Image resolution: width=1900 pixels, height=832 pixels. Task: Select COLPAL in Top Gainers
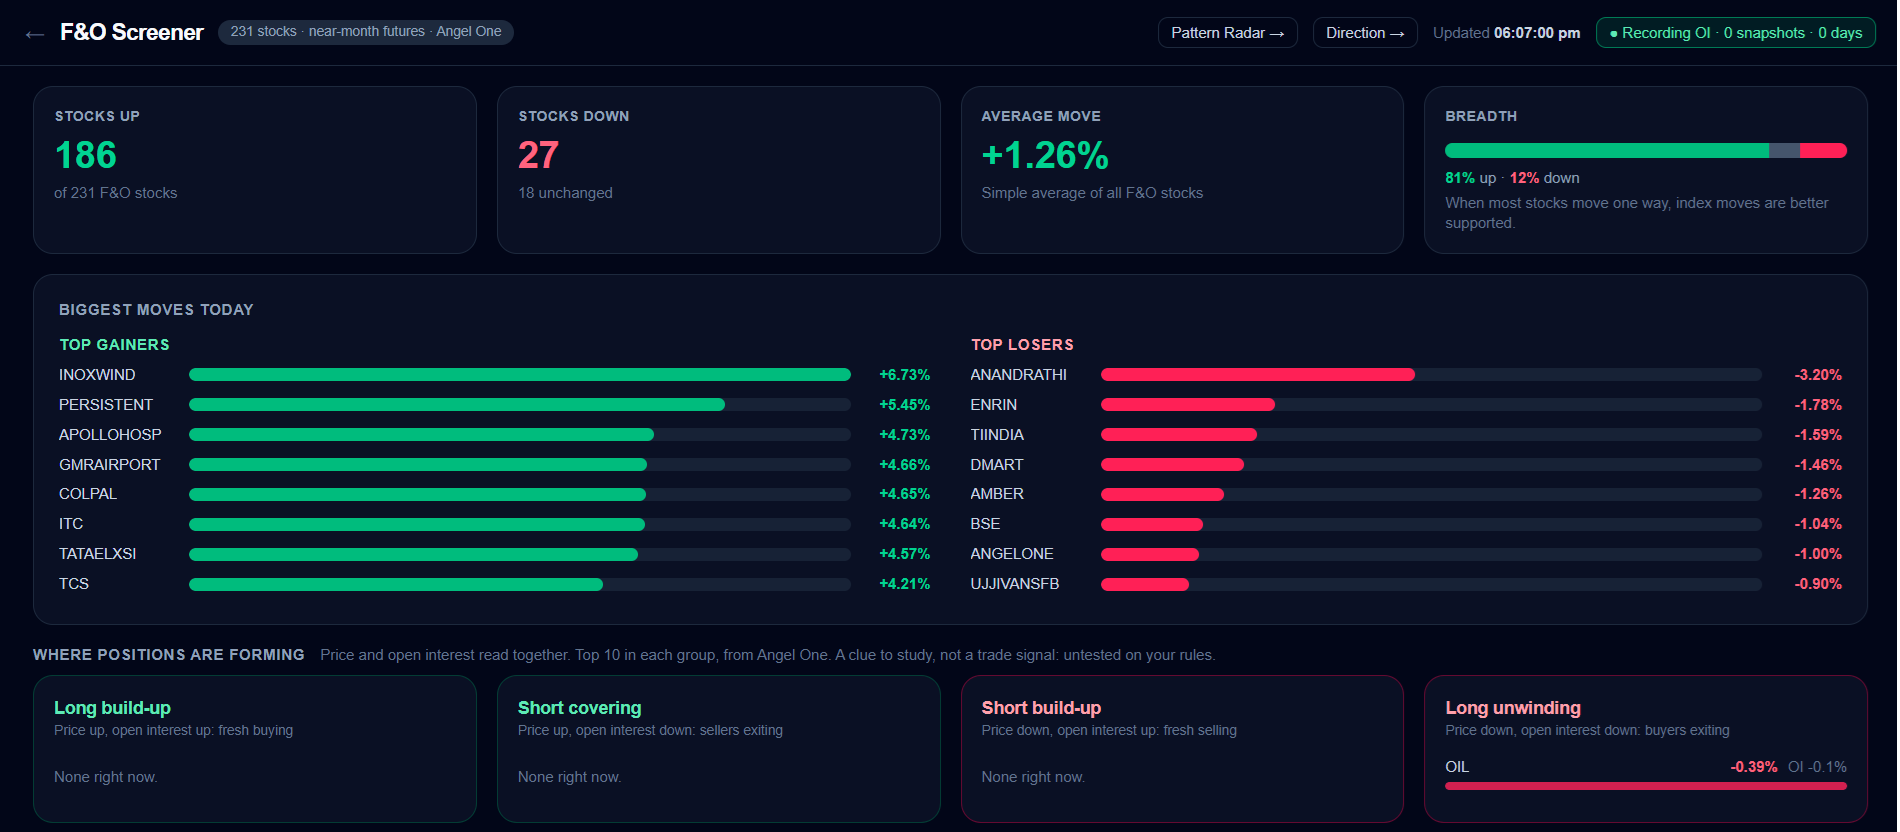[x=88, y=494]
